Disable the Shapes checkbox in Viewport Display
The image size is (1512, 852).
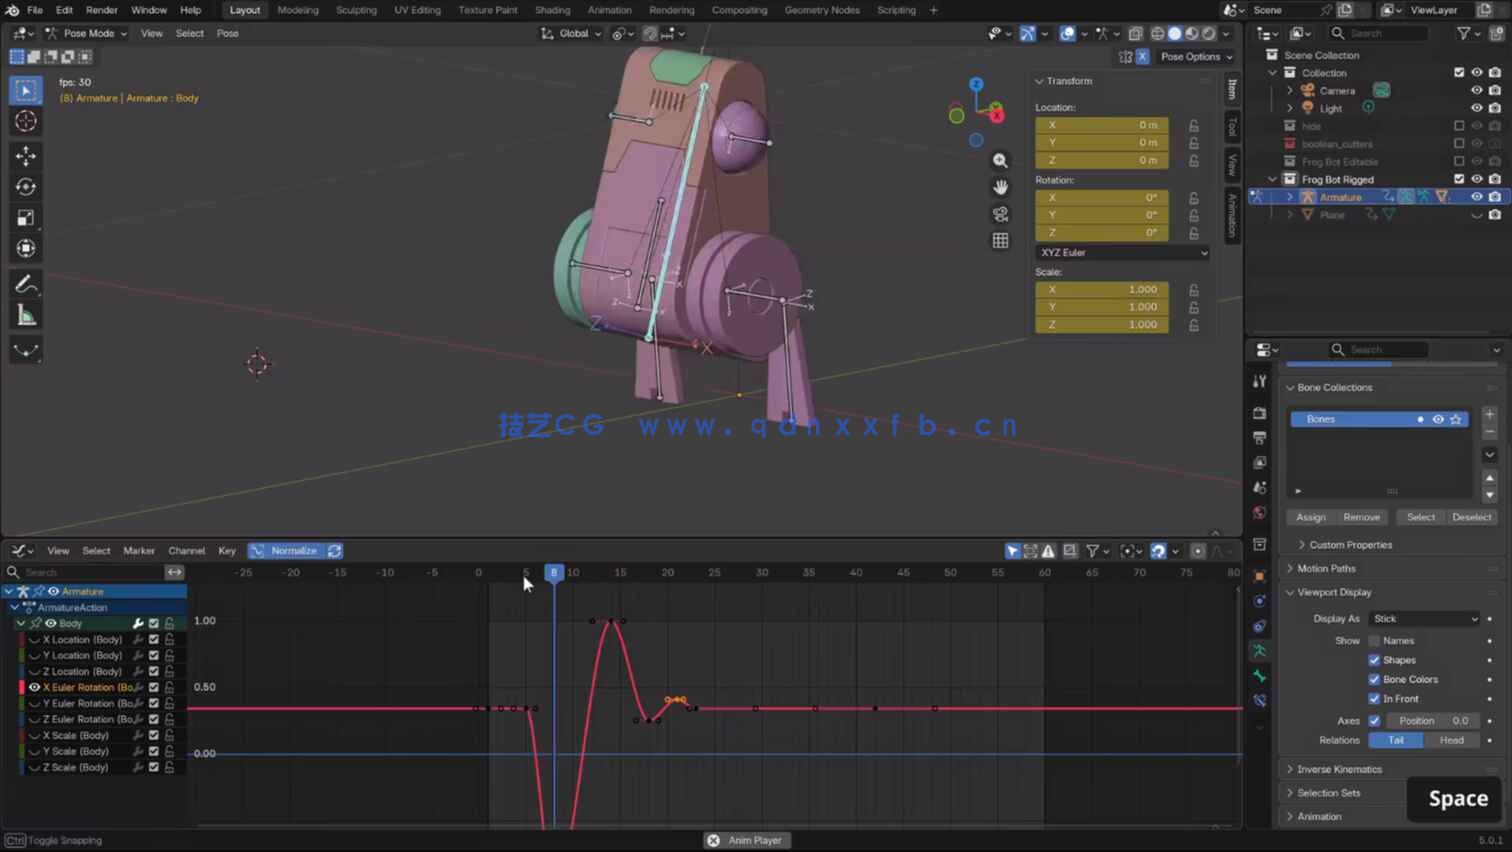[1374, 660]
